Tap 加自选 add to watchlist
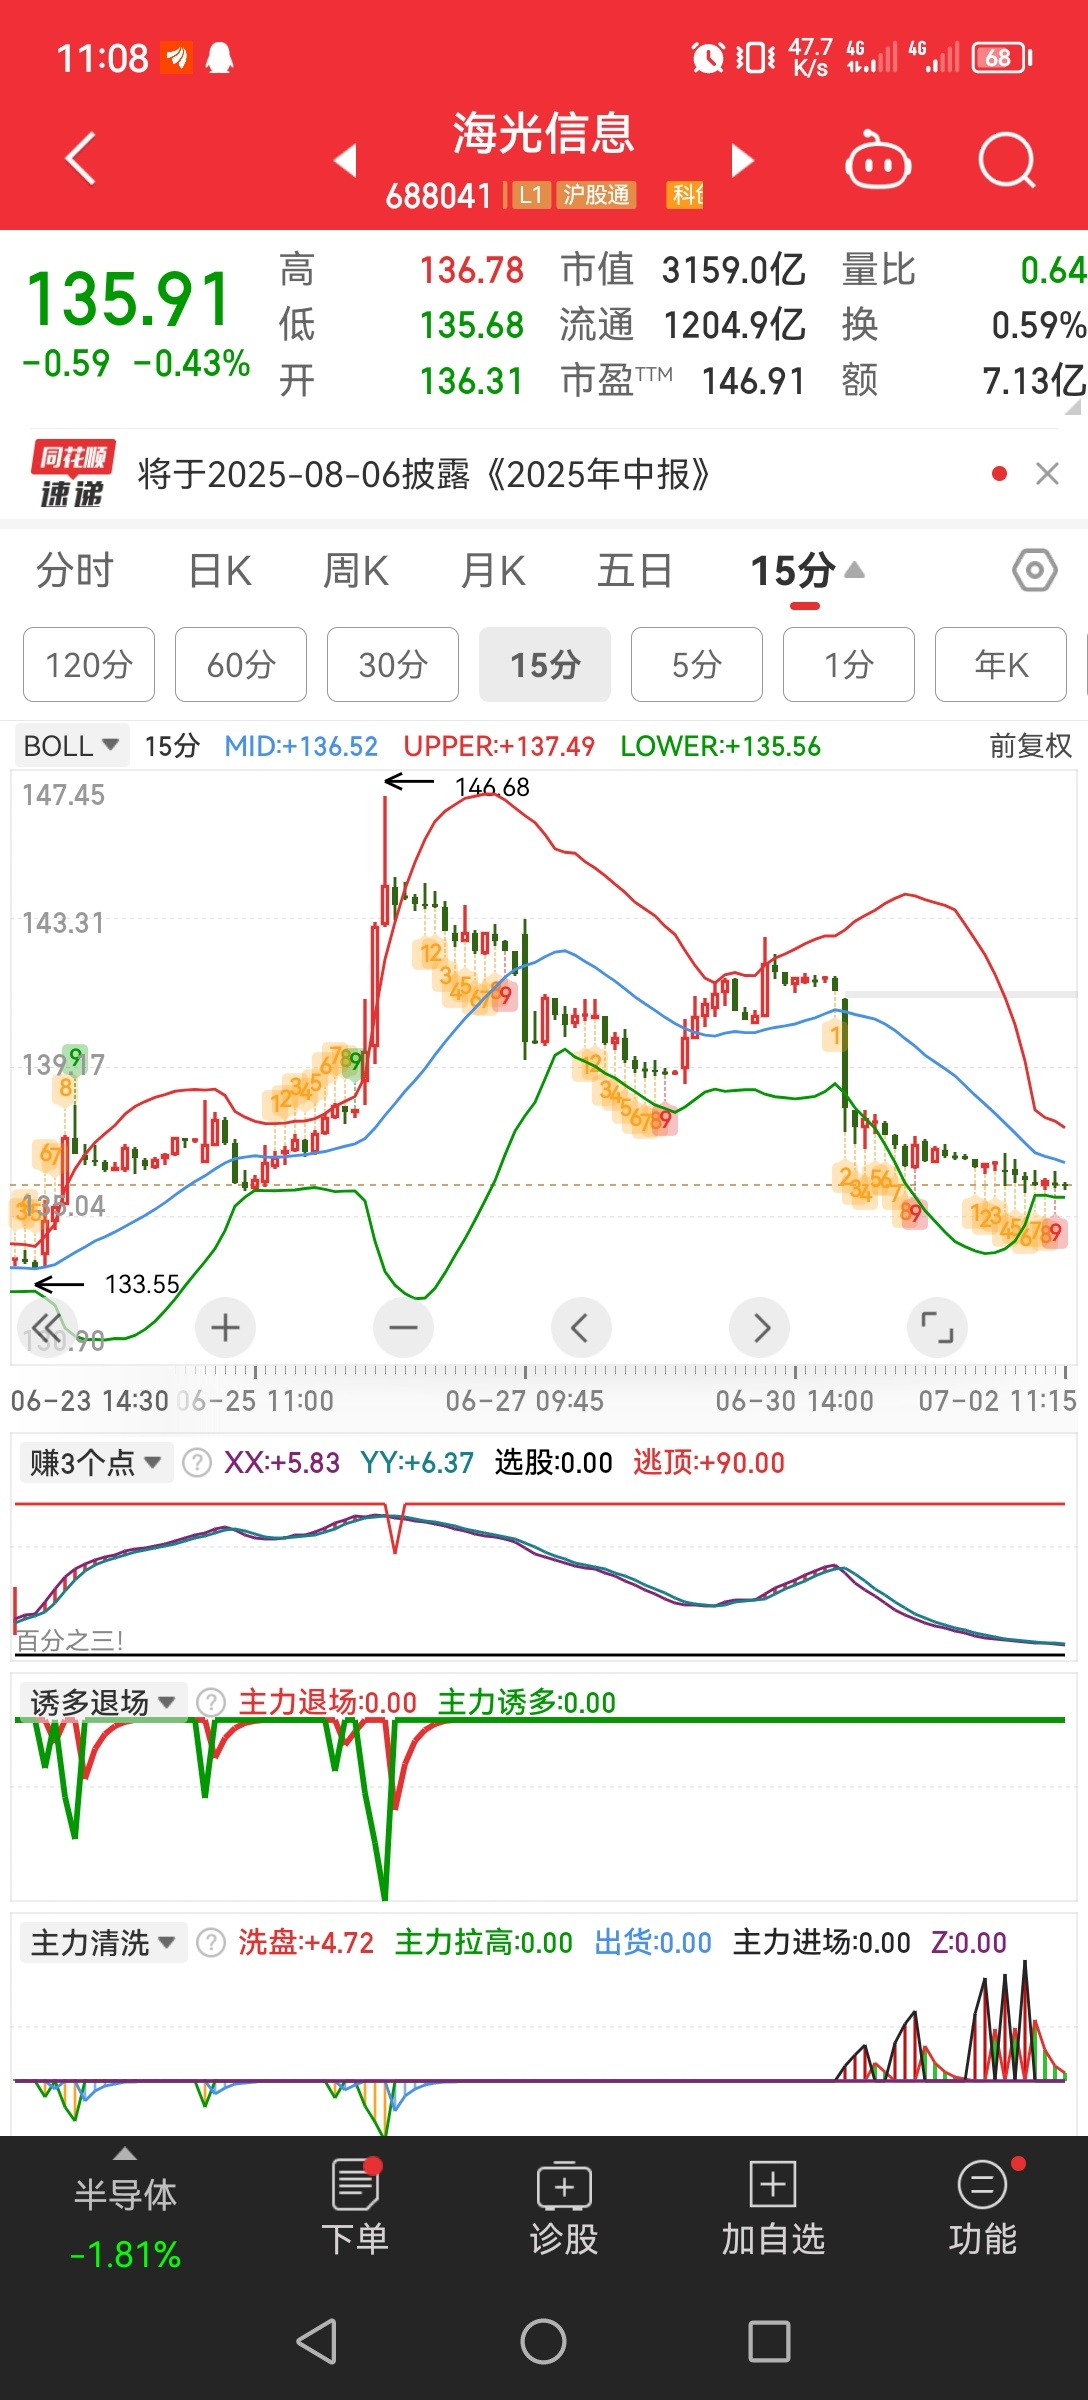The width and height of the screenshot is (1088, 2400). (773, 2208)
